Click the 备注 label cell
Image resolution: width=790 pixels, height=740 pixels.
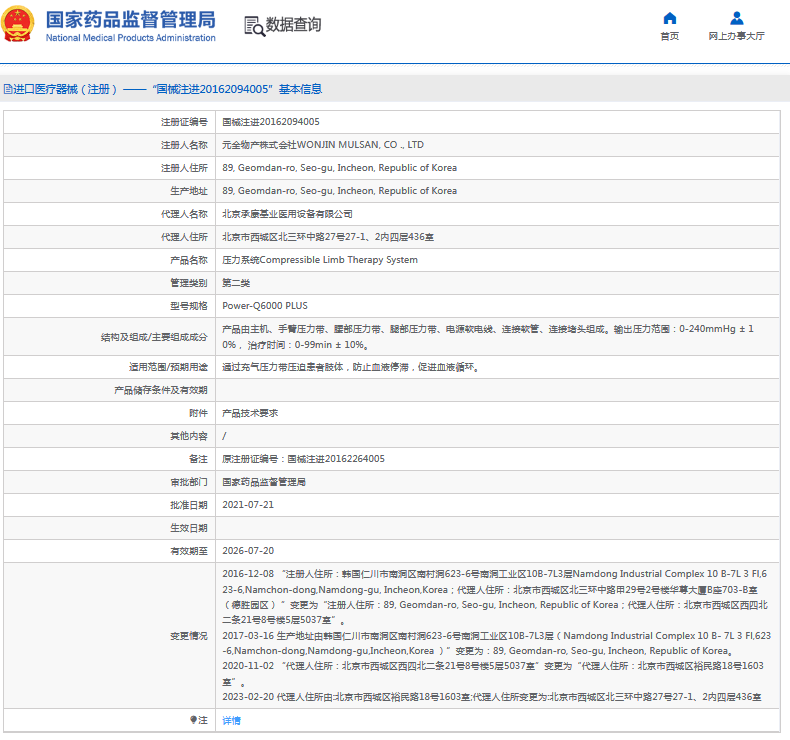pos(109,459)
